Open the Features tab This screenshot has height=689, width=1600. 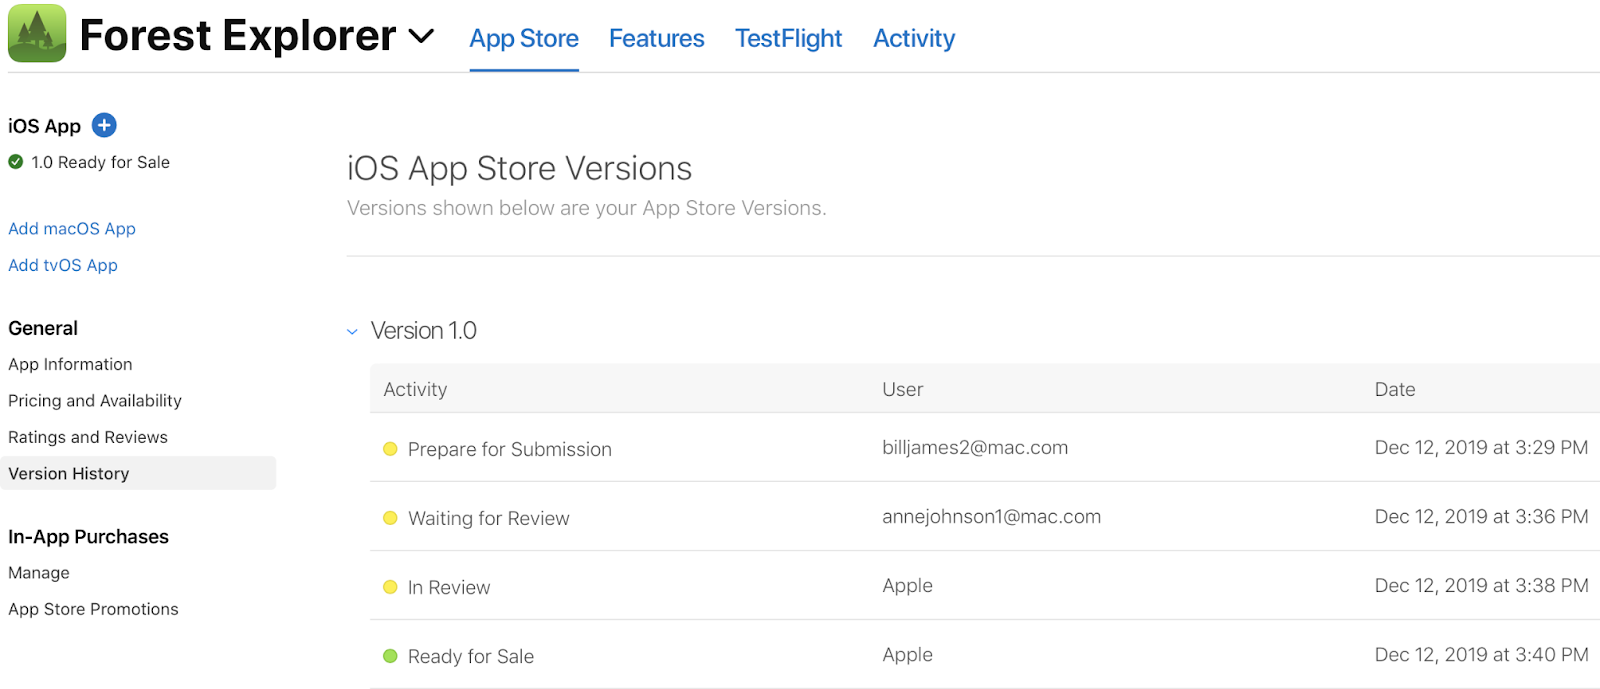pos(656,39)
